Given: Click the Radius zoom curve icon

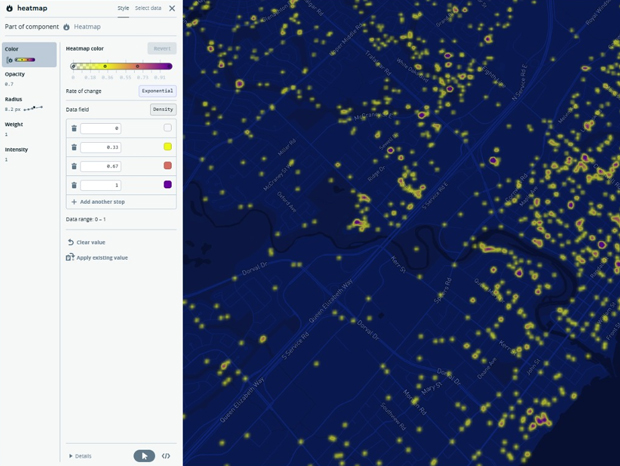Looking at the screenshot, I should 33,108.
